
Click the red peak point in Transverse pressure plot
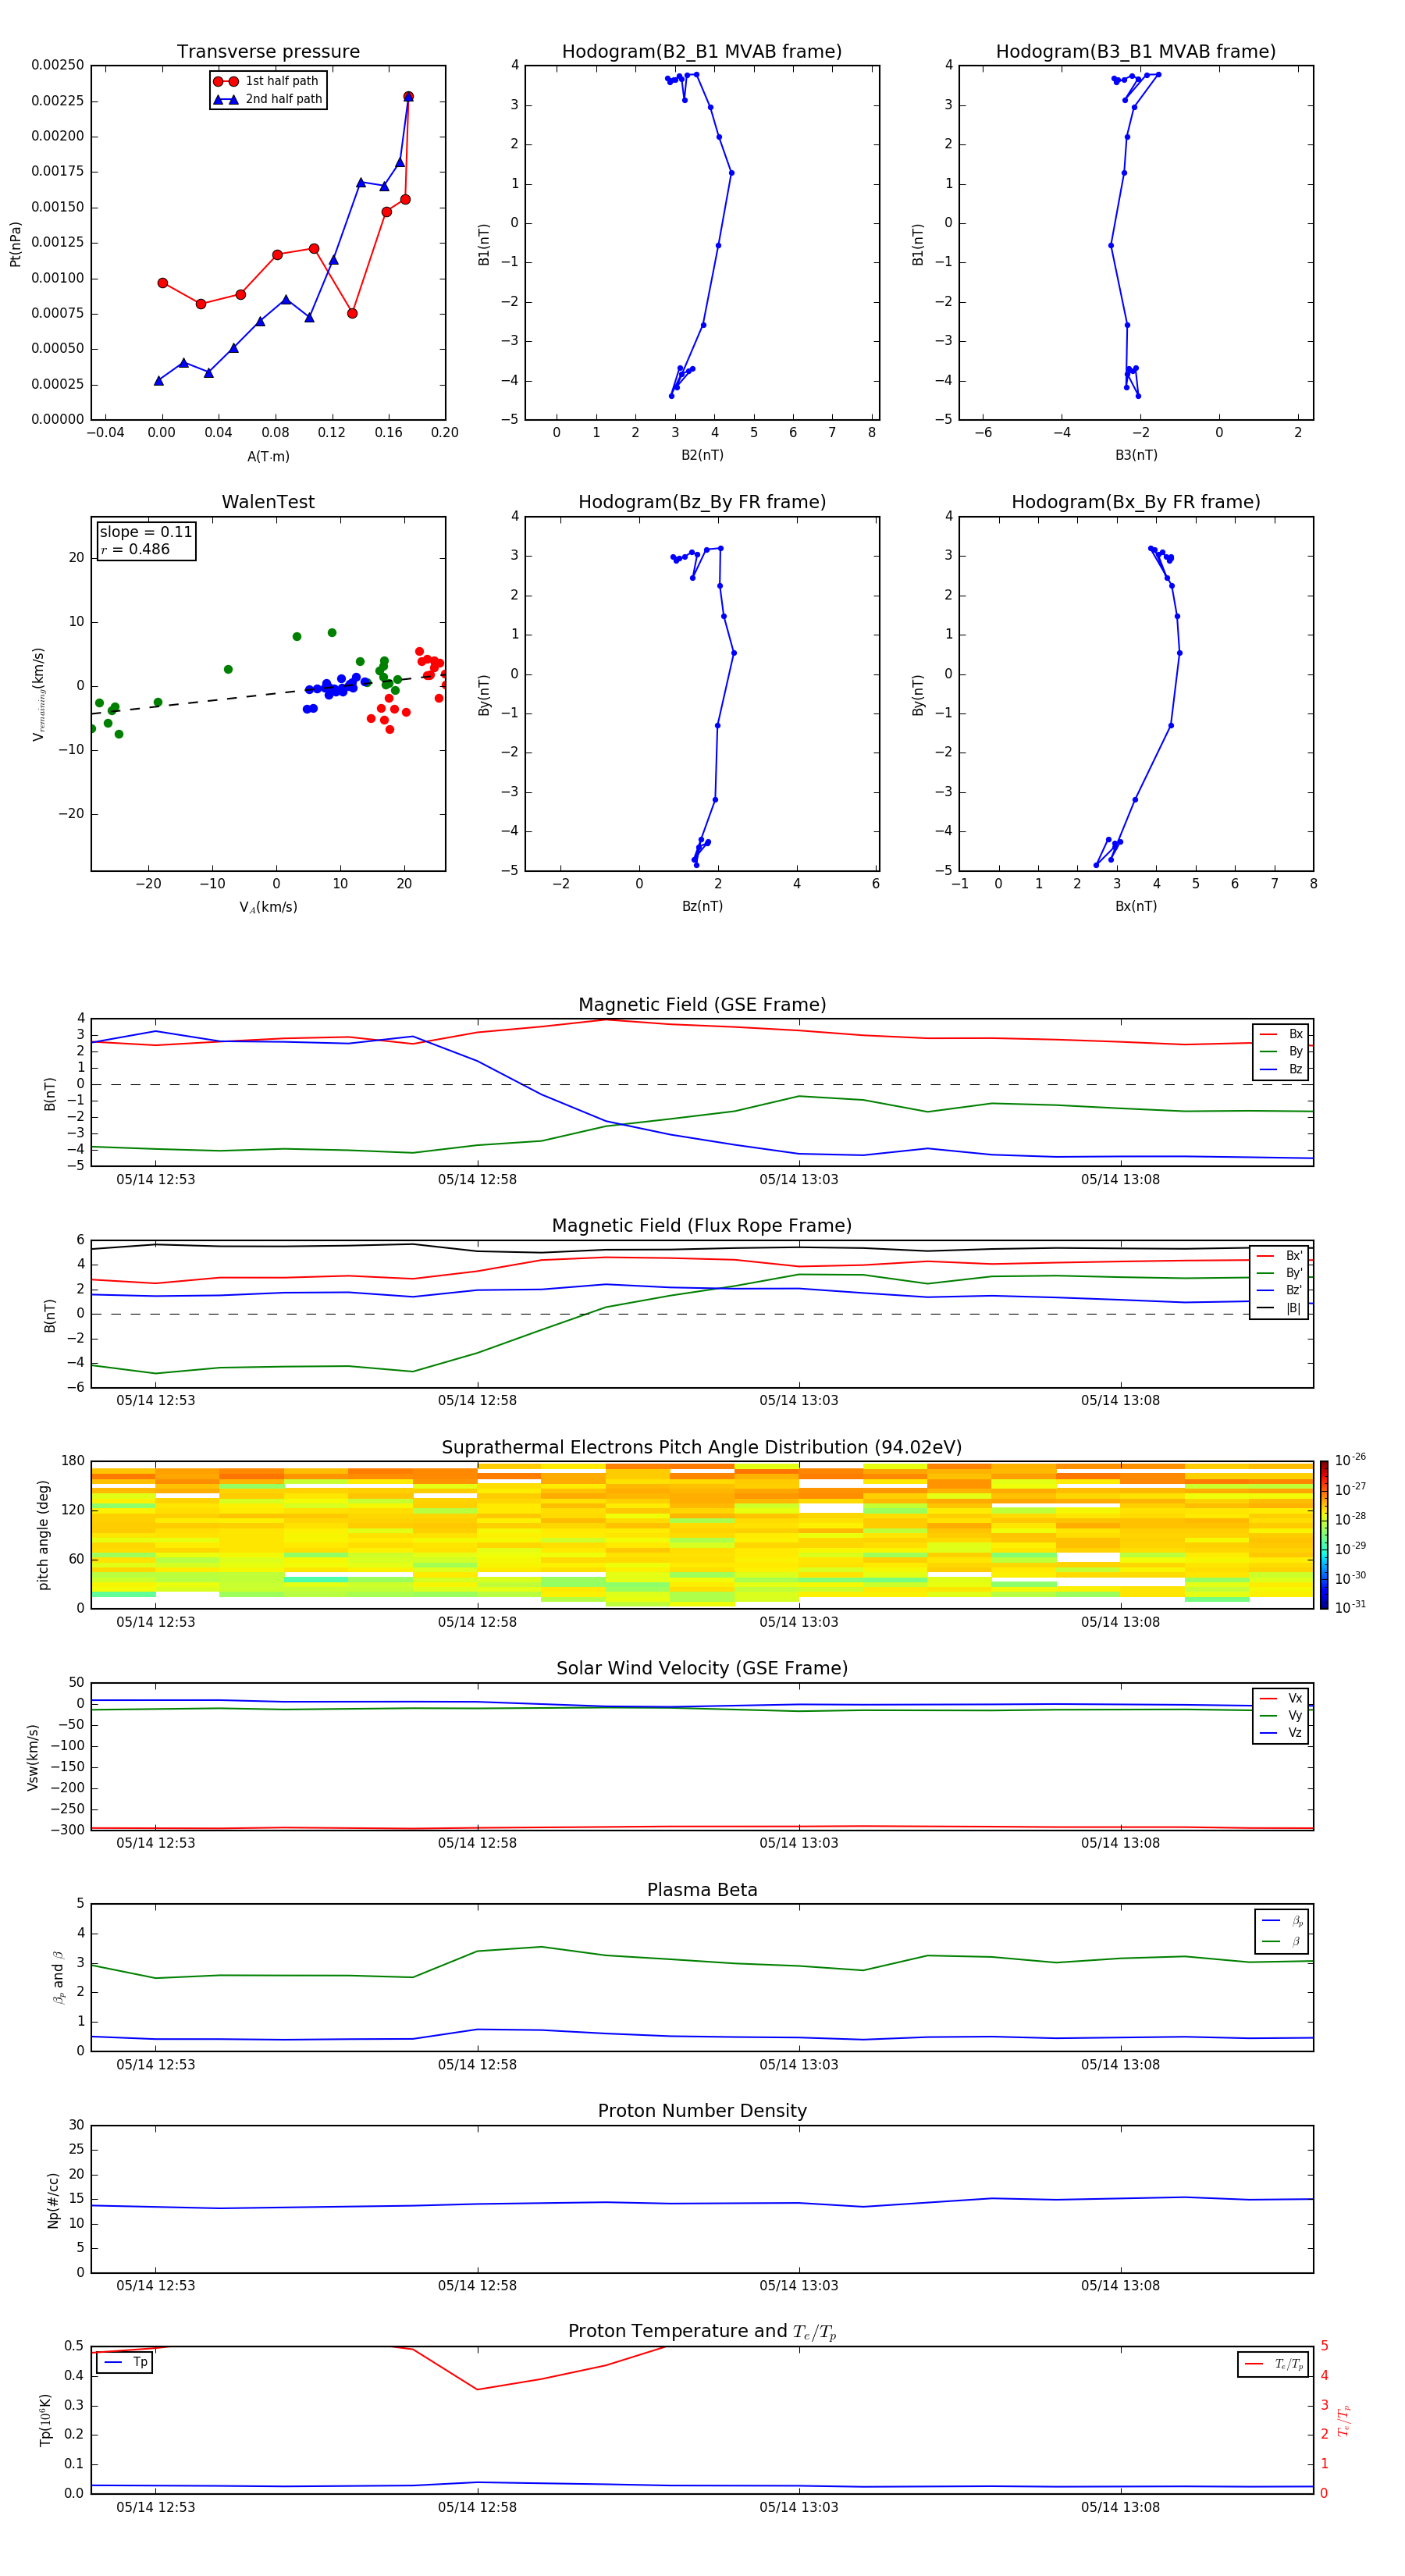click(x=408, y=97)
